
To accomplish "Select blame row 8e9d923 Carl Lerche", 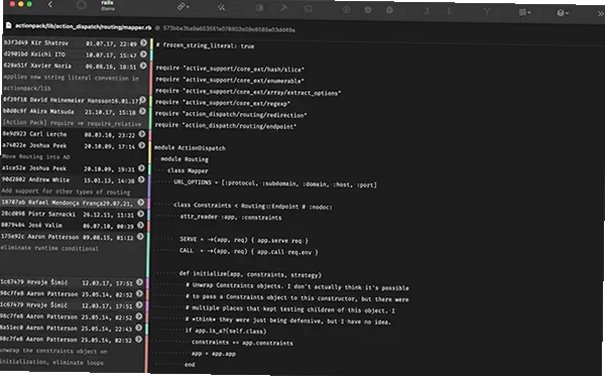I will pos(74,134).
